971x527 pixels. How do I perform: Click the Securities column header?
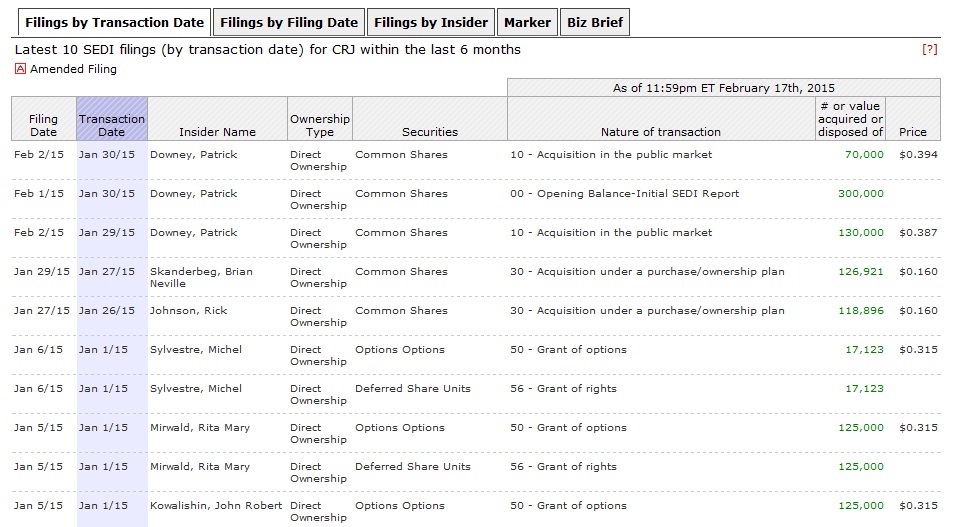coord(430,132)
